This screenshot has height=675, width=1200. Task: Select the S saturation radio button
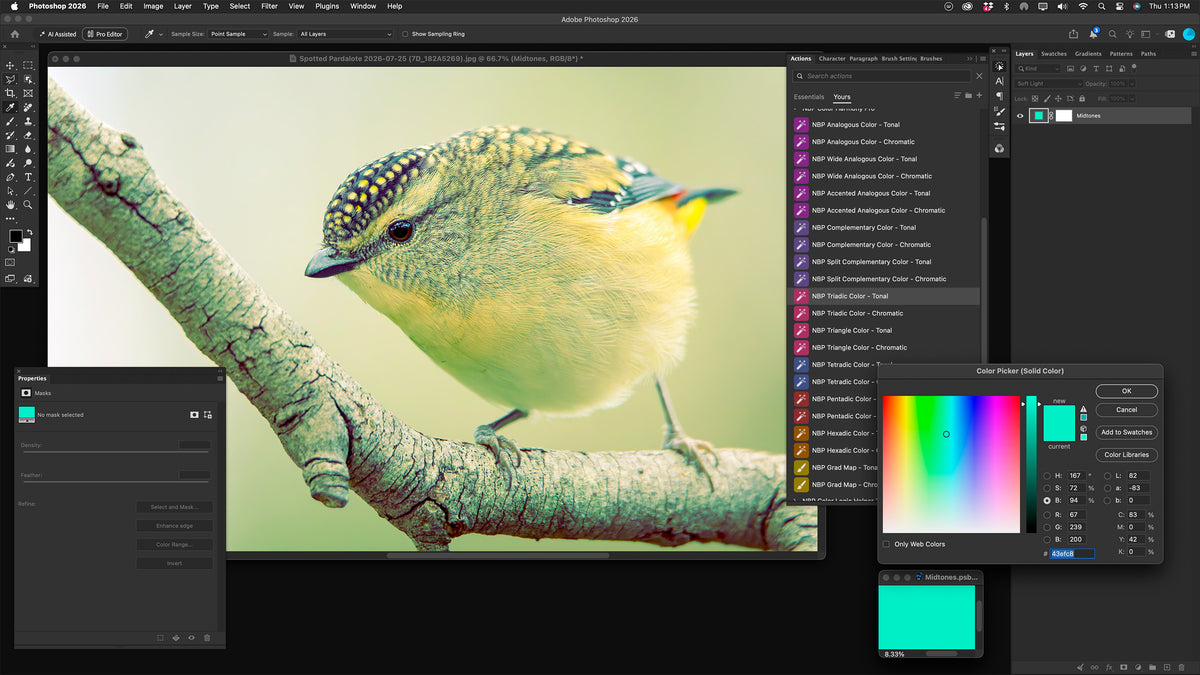click(1047, 488)
